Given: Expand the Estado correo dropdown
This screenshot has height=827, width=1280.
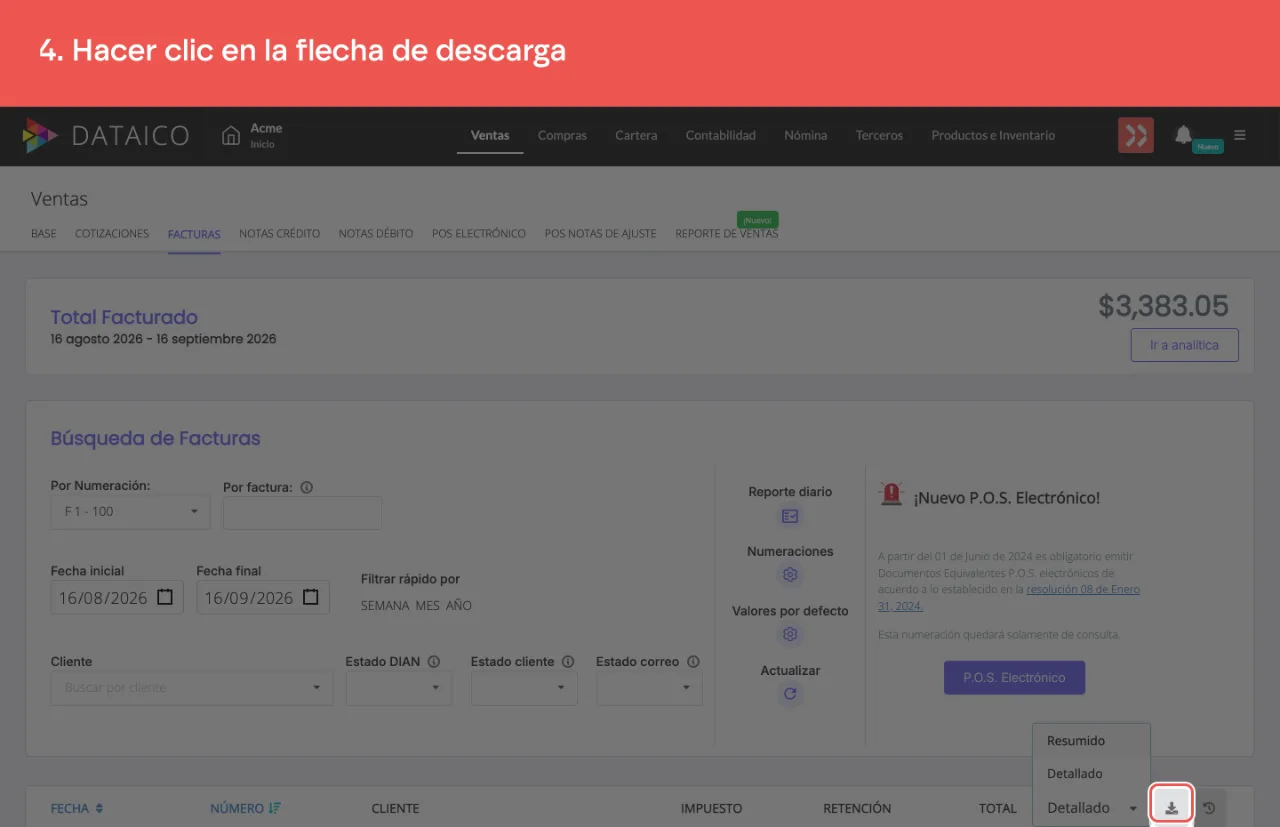Looking at the screenshot, I should tap(649, 688).
